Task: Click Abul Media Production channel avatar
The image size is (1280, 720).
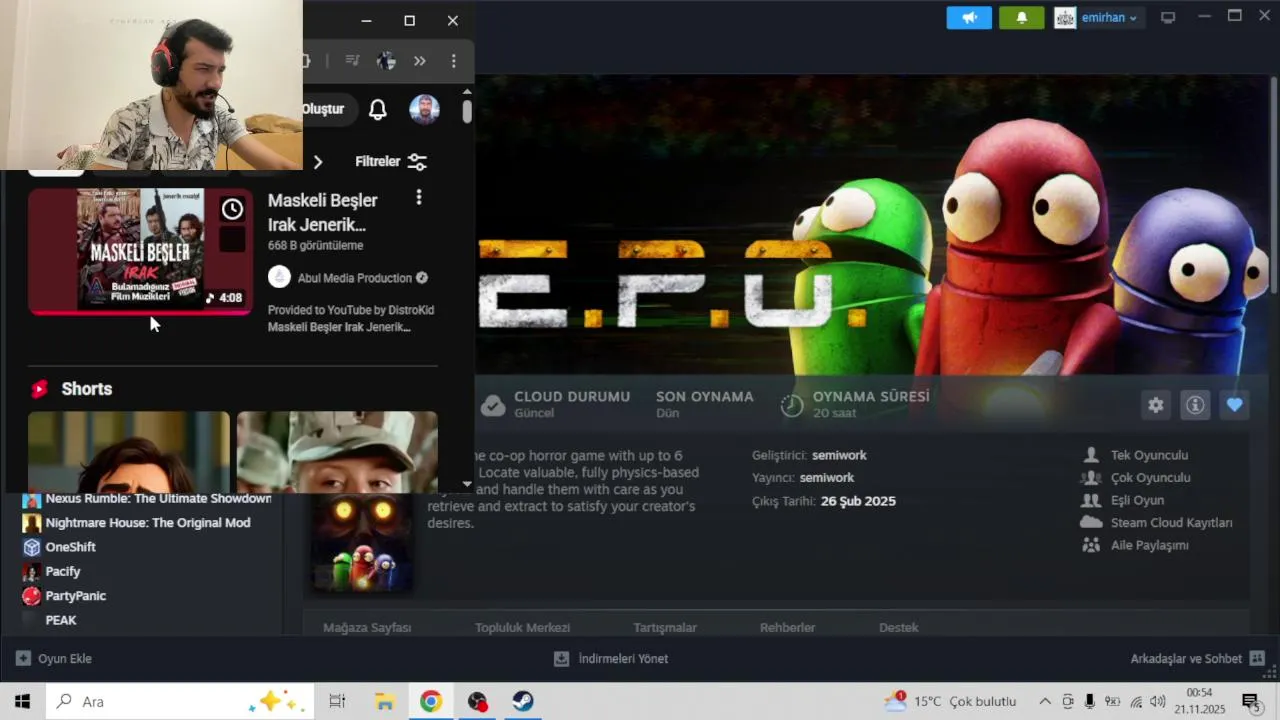Action: coord(279,278)
